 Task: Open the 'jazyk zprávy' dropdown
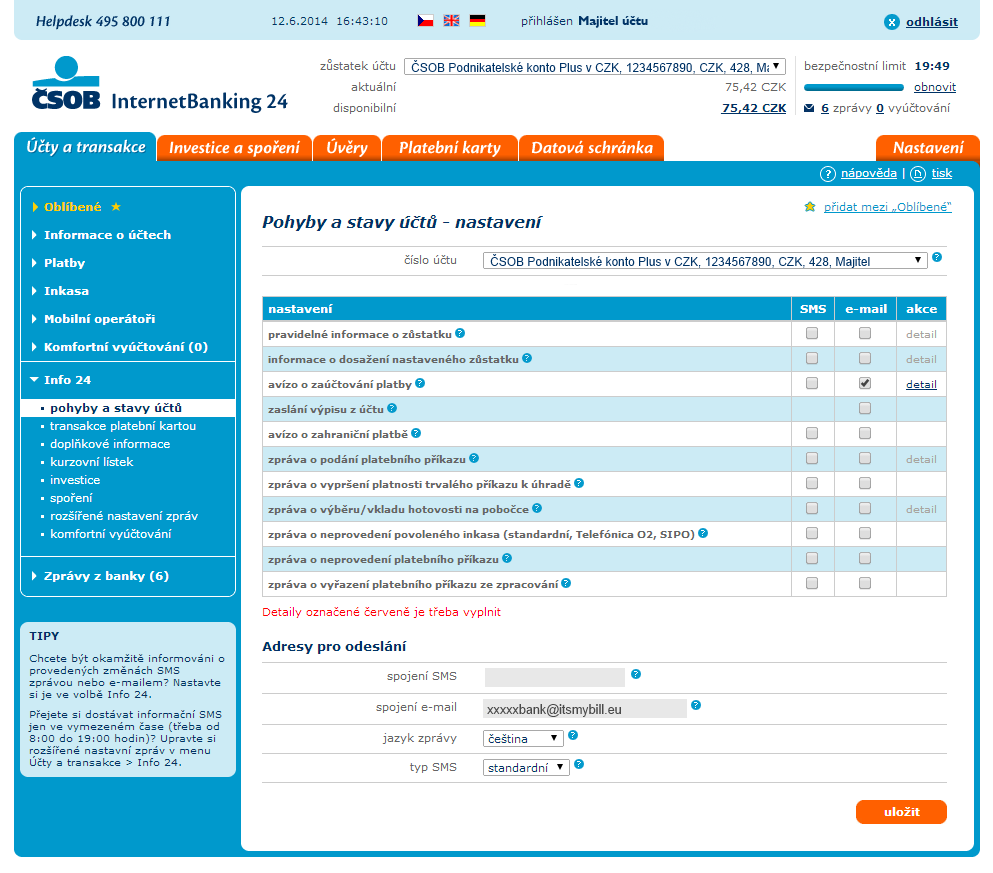523,739
